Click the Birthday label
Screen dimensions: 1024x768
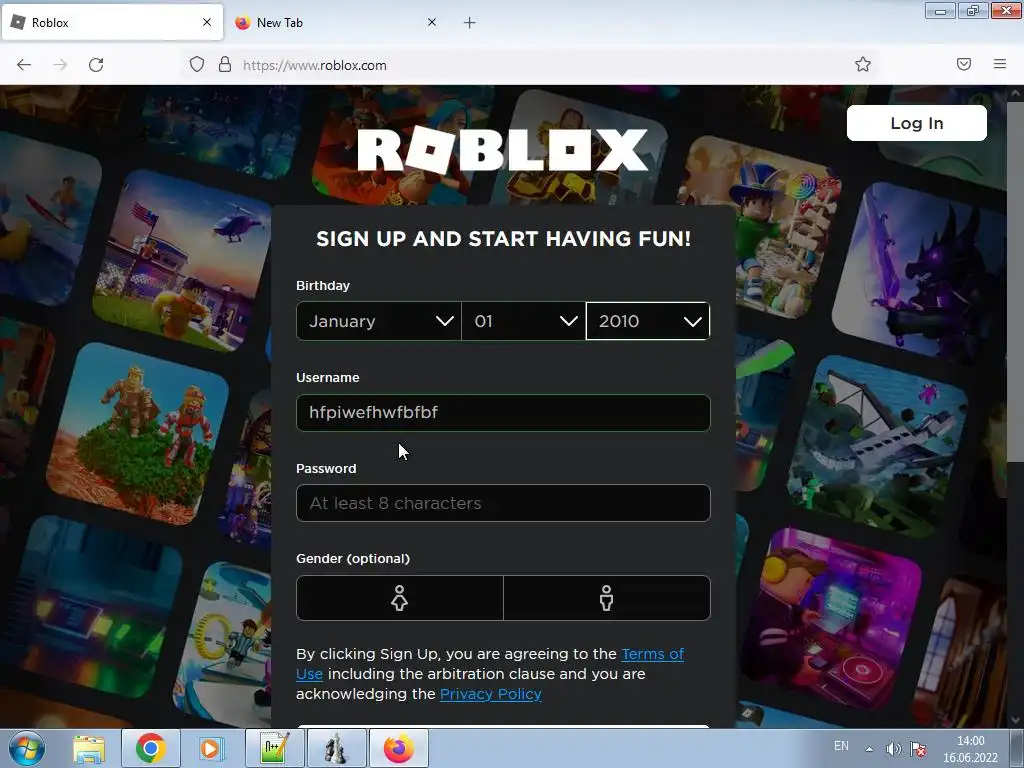point(323,285)
